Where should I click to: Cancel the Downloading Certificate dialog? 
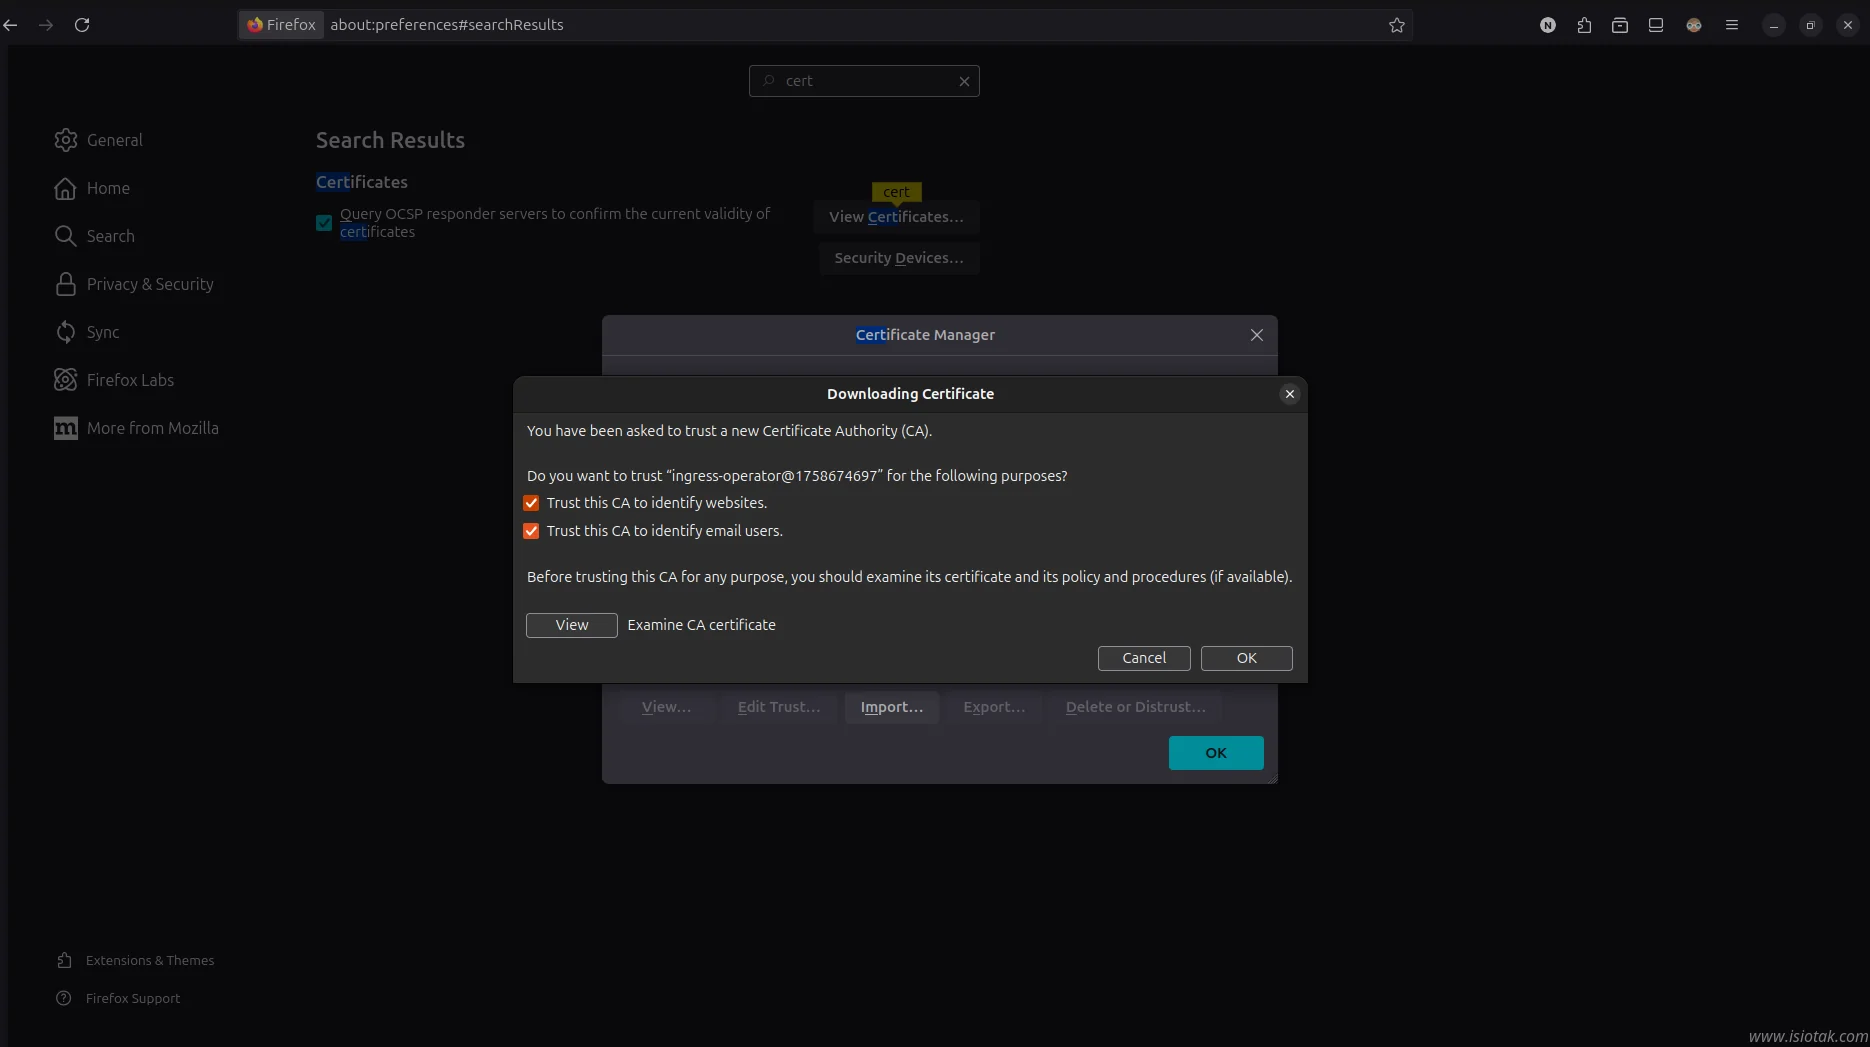coord(1144,658)
